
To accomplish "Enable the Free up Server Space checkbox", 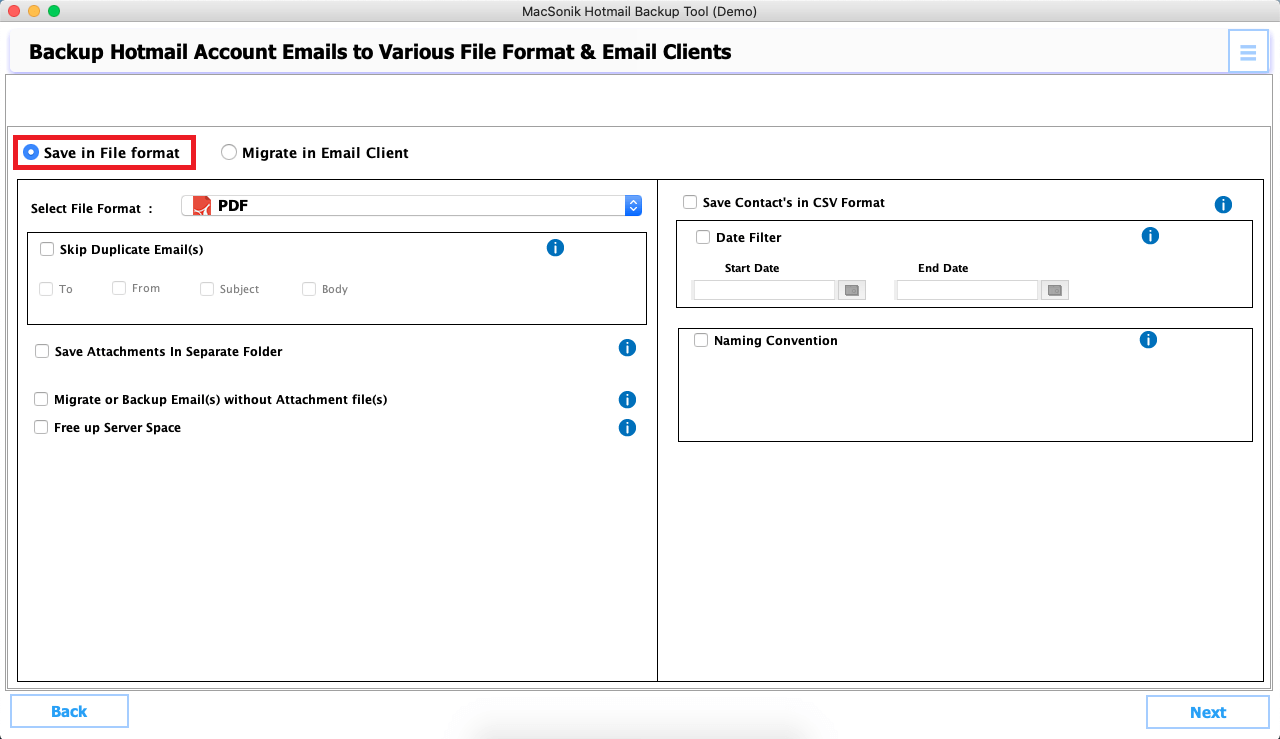I will 41,427.
